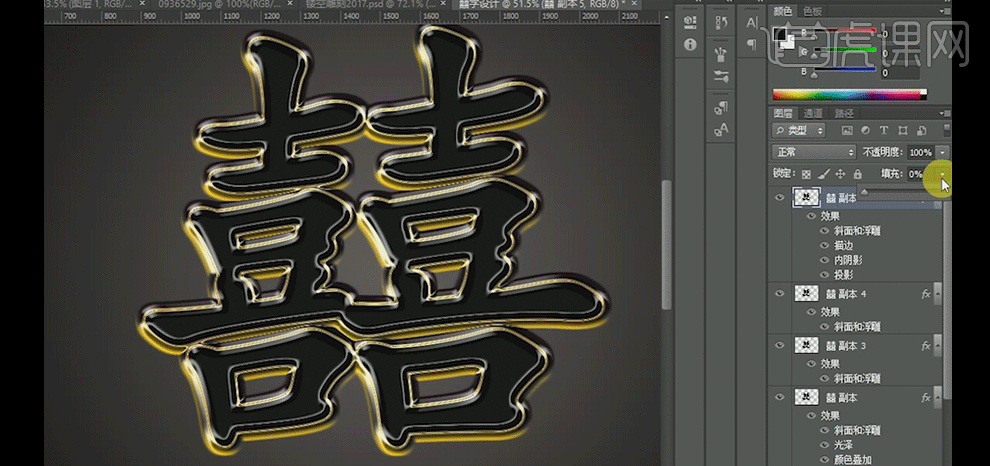
Task: Open the History panel icon
Action: click(721, 23)
